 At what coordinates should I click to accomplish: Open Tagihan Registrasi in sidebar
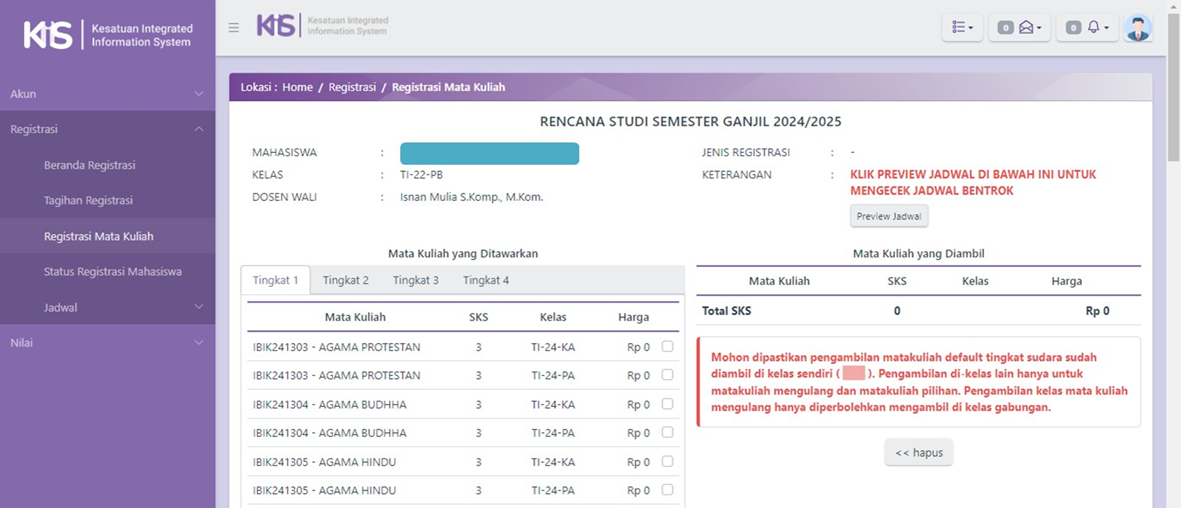tap(88, 201)
